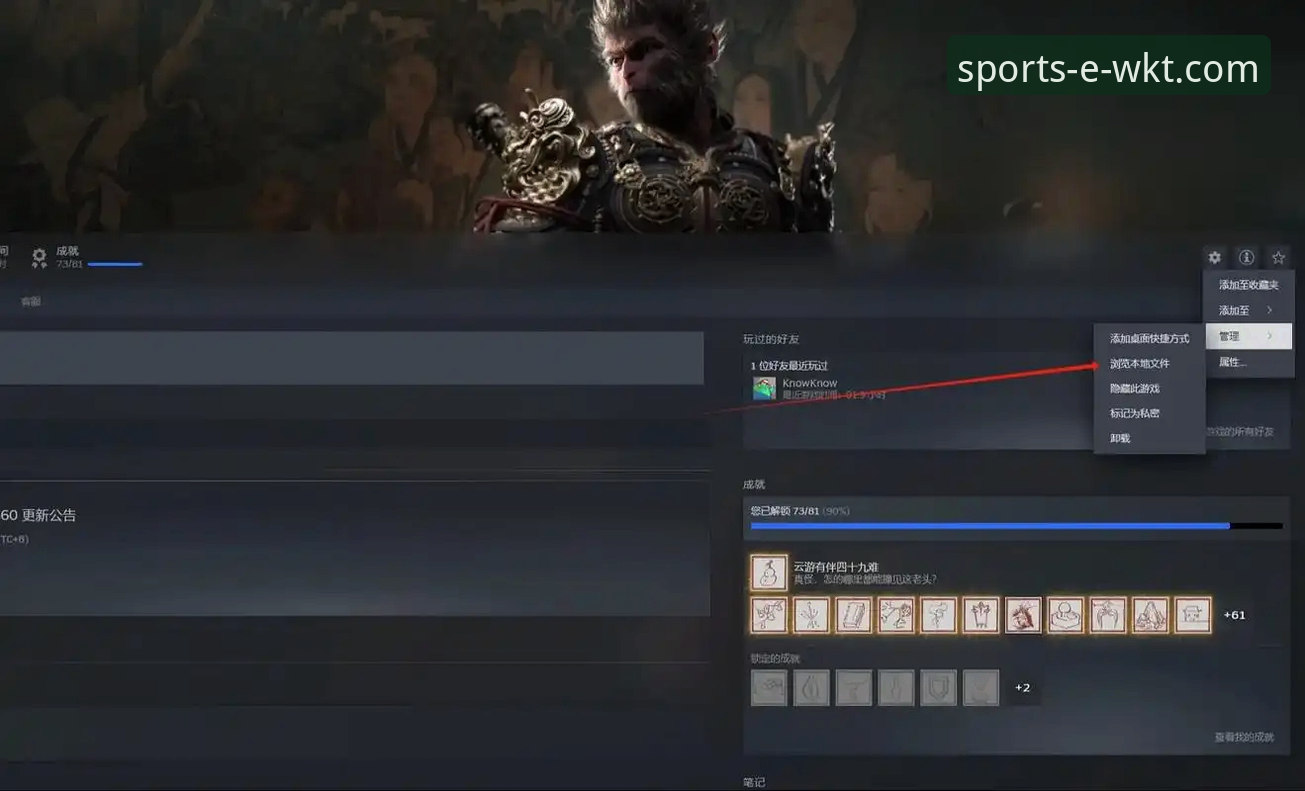Screen dimensions: 1305x791
Task: Select 卸载 to uninstall the game
Action: pyautogui.click(x=1120, y=438)
